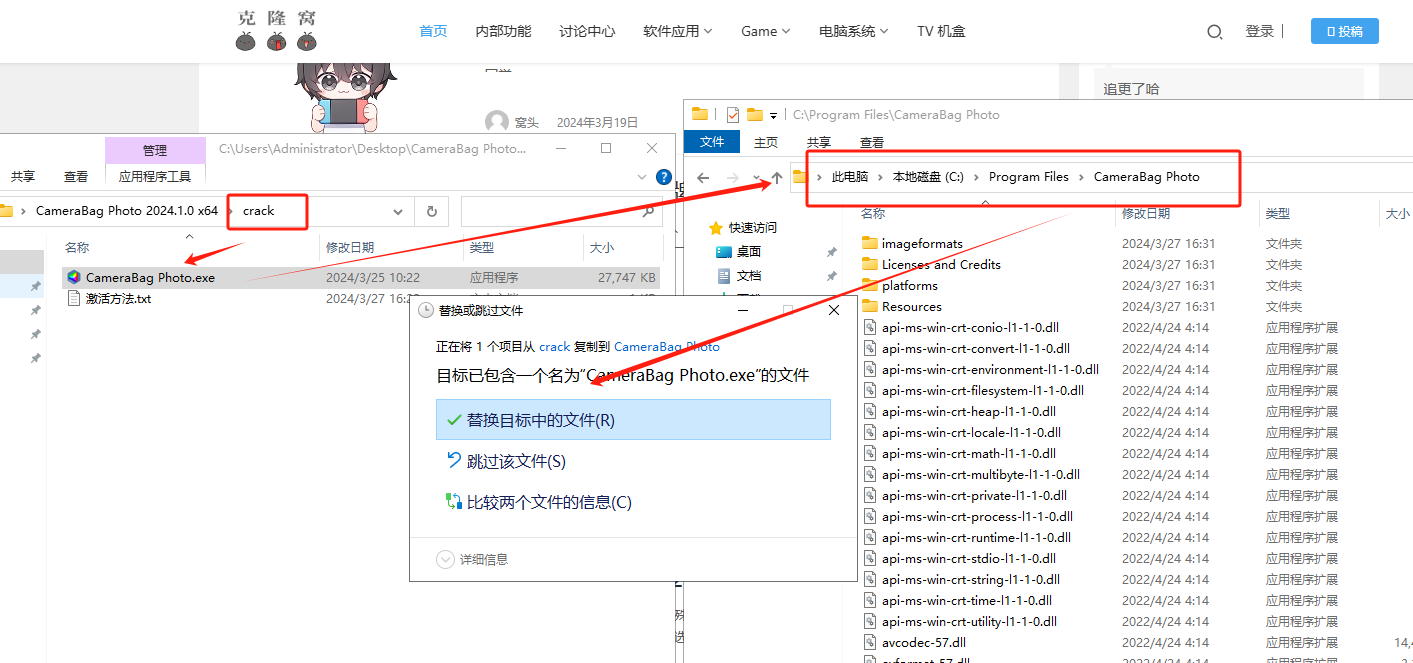
Task: Click the Program Files breadcrumb
Action: click(x=1029, y=176)
